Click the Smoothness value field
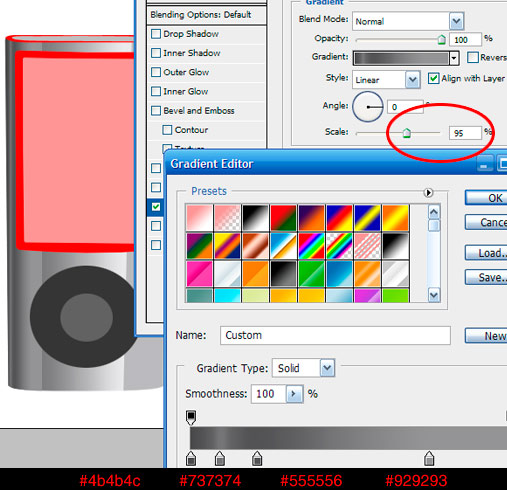 click(x=269, y=394)
